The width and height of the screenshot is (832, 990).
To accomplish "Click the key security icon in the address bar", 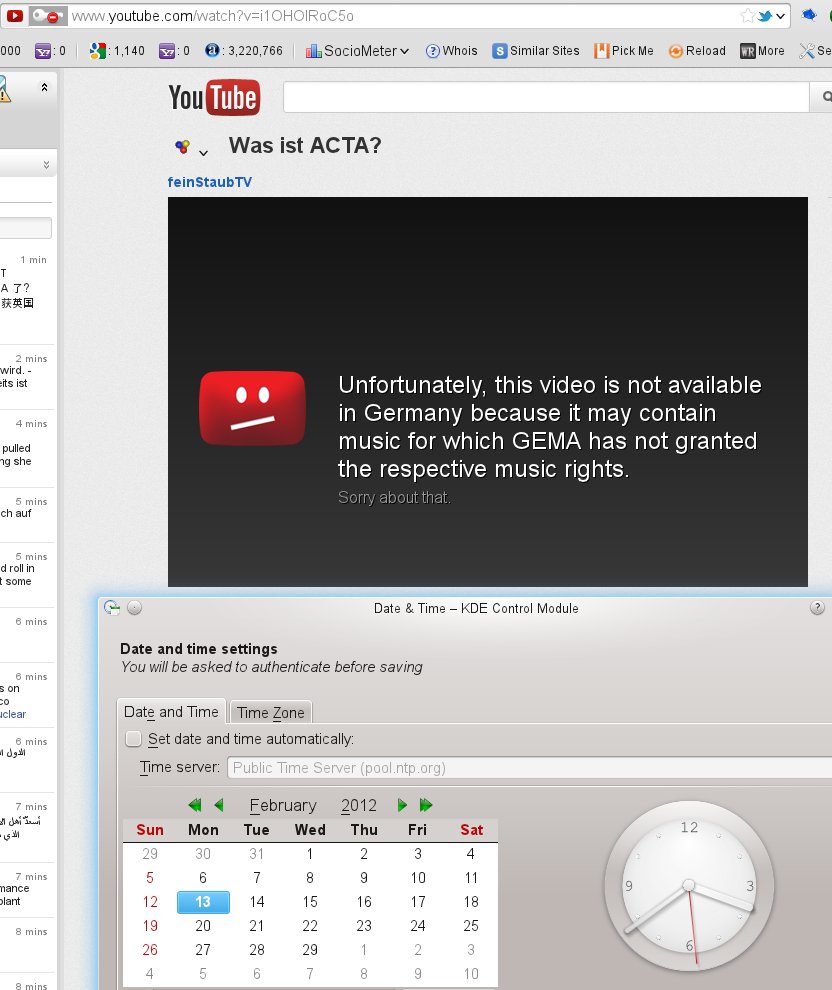I will 47,16.
